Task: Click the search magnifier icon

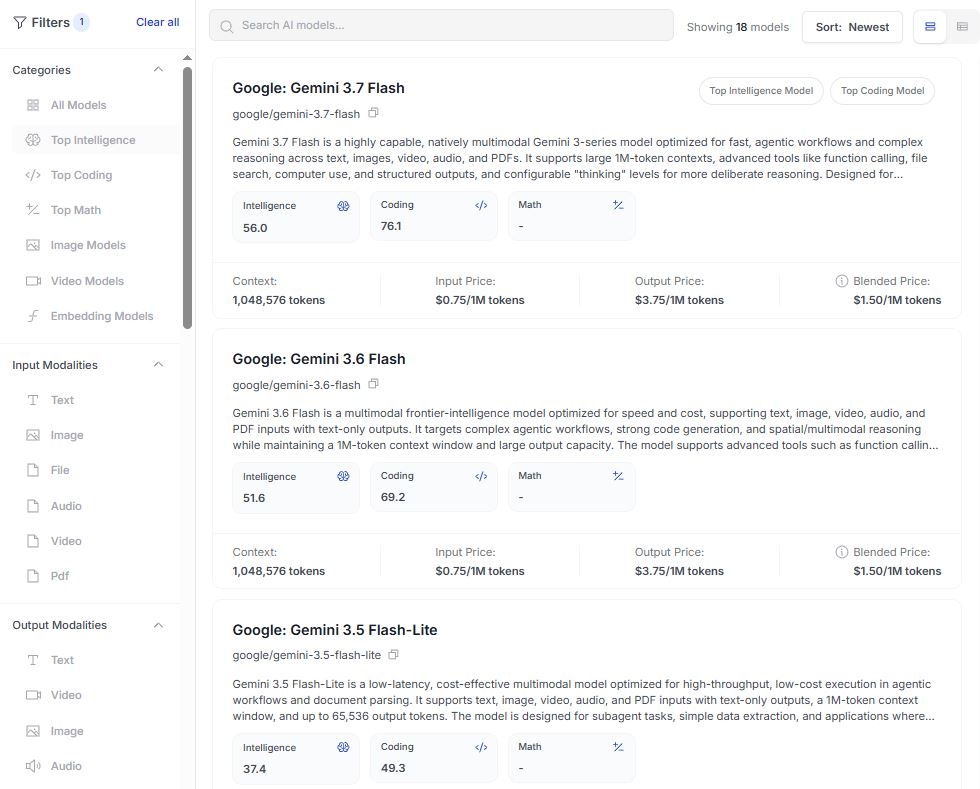Action: [227, 26]
